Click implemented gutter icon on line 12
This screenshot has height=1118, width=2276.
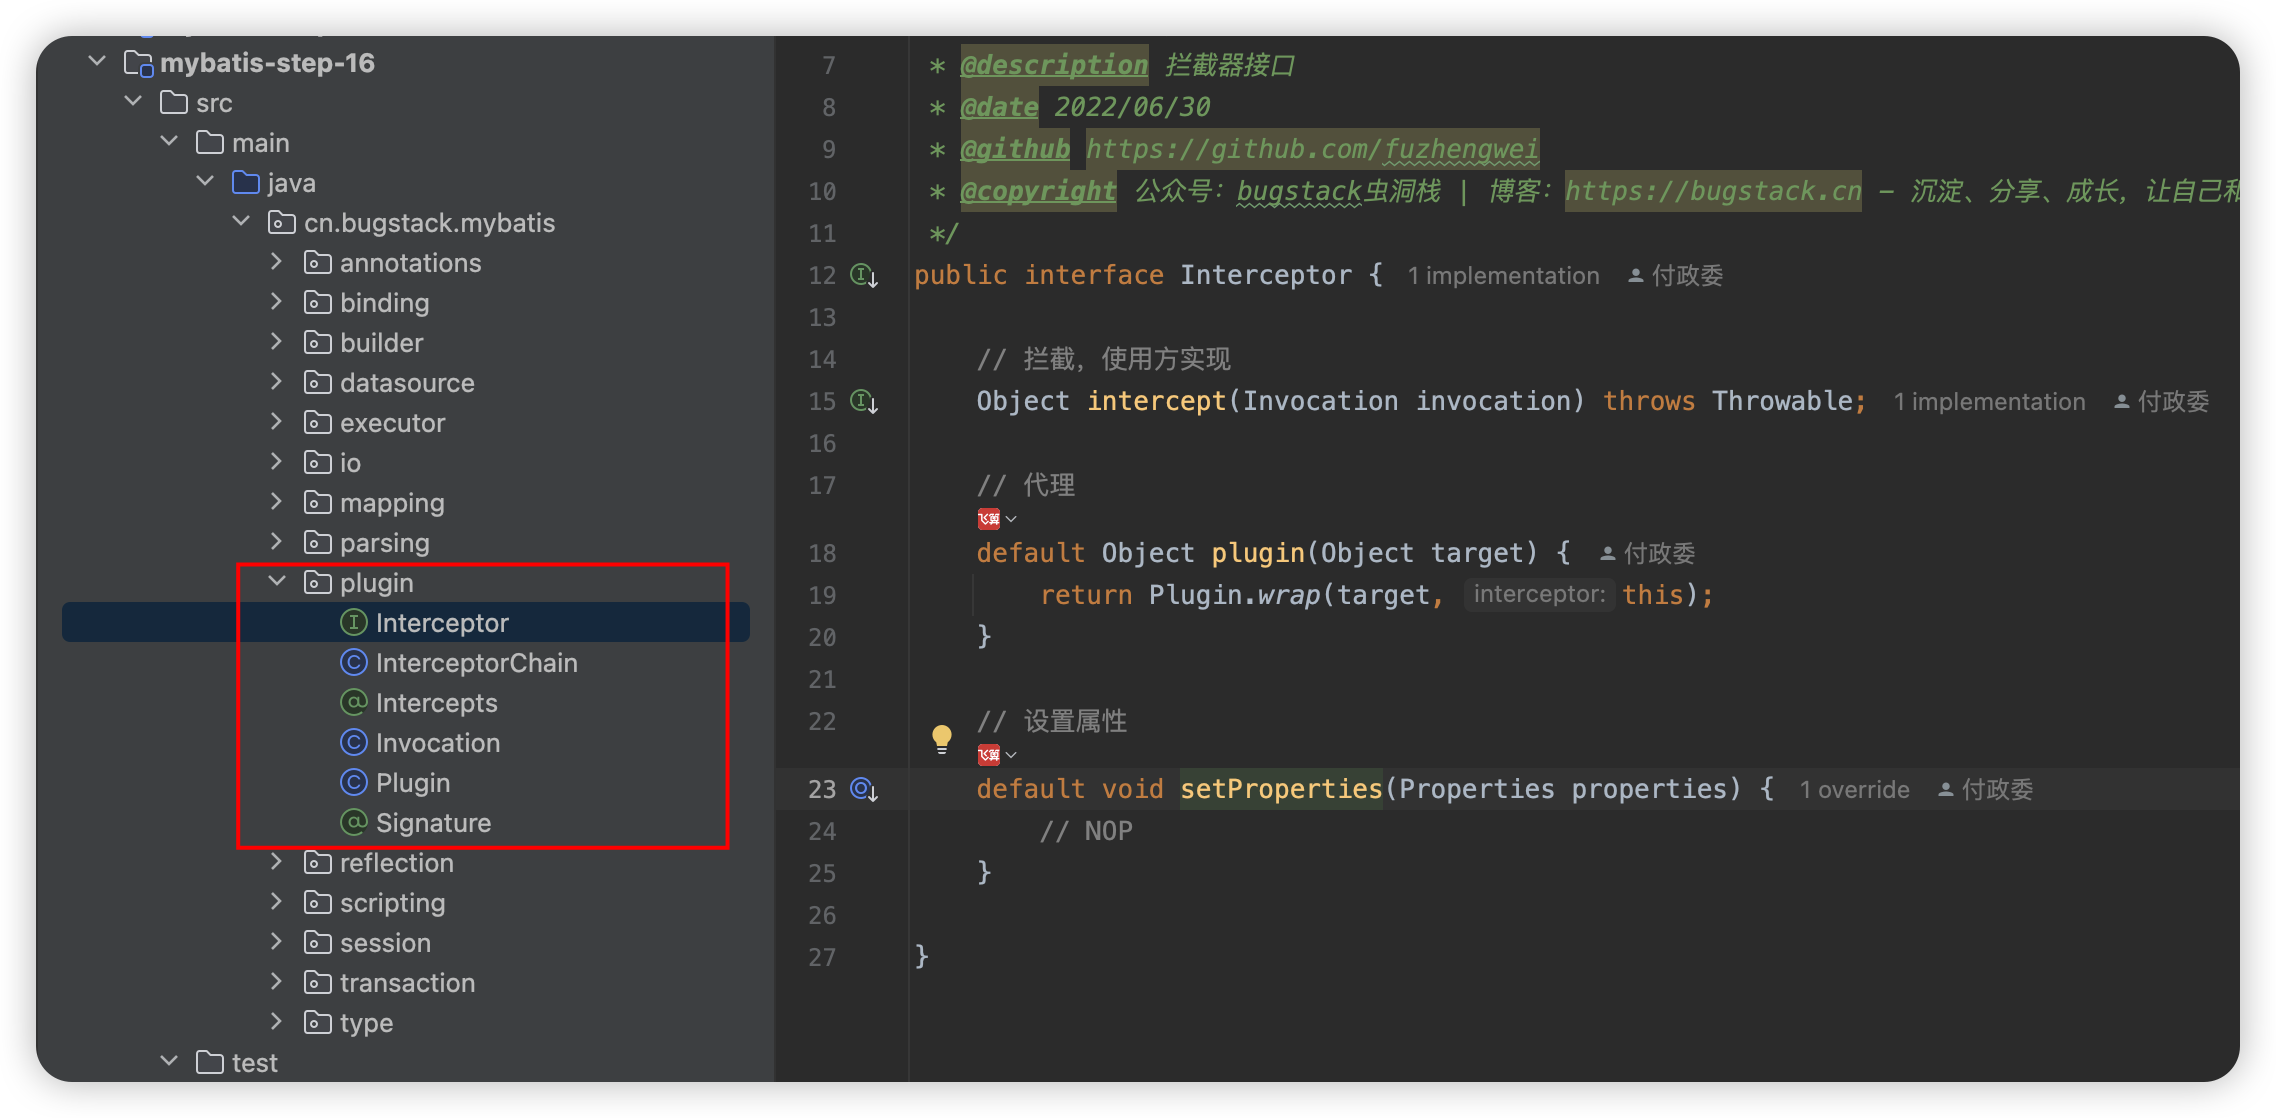[x=863, y=275]
